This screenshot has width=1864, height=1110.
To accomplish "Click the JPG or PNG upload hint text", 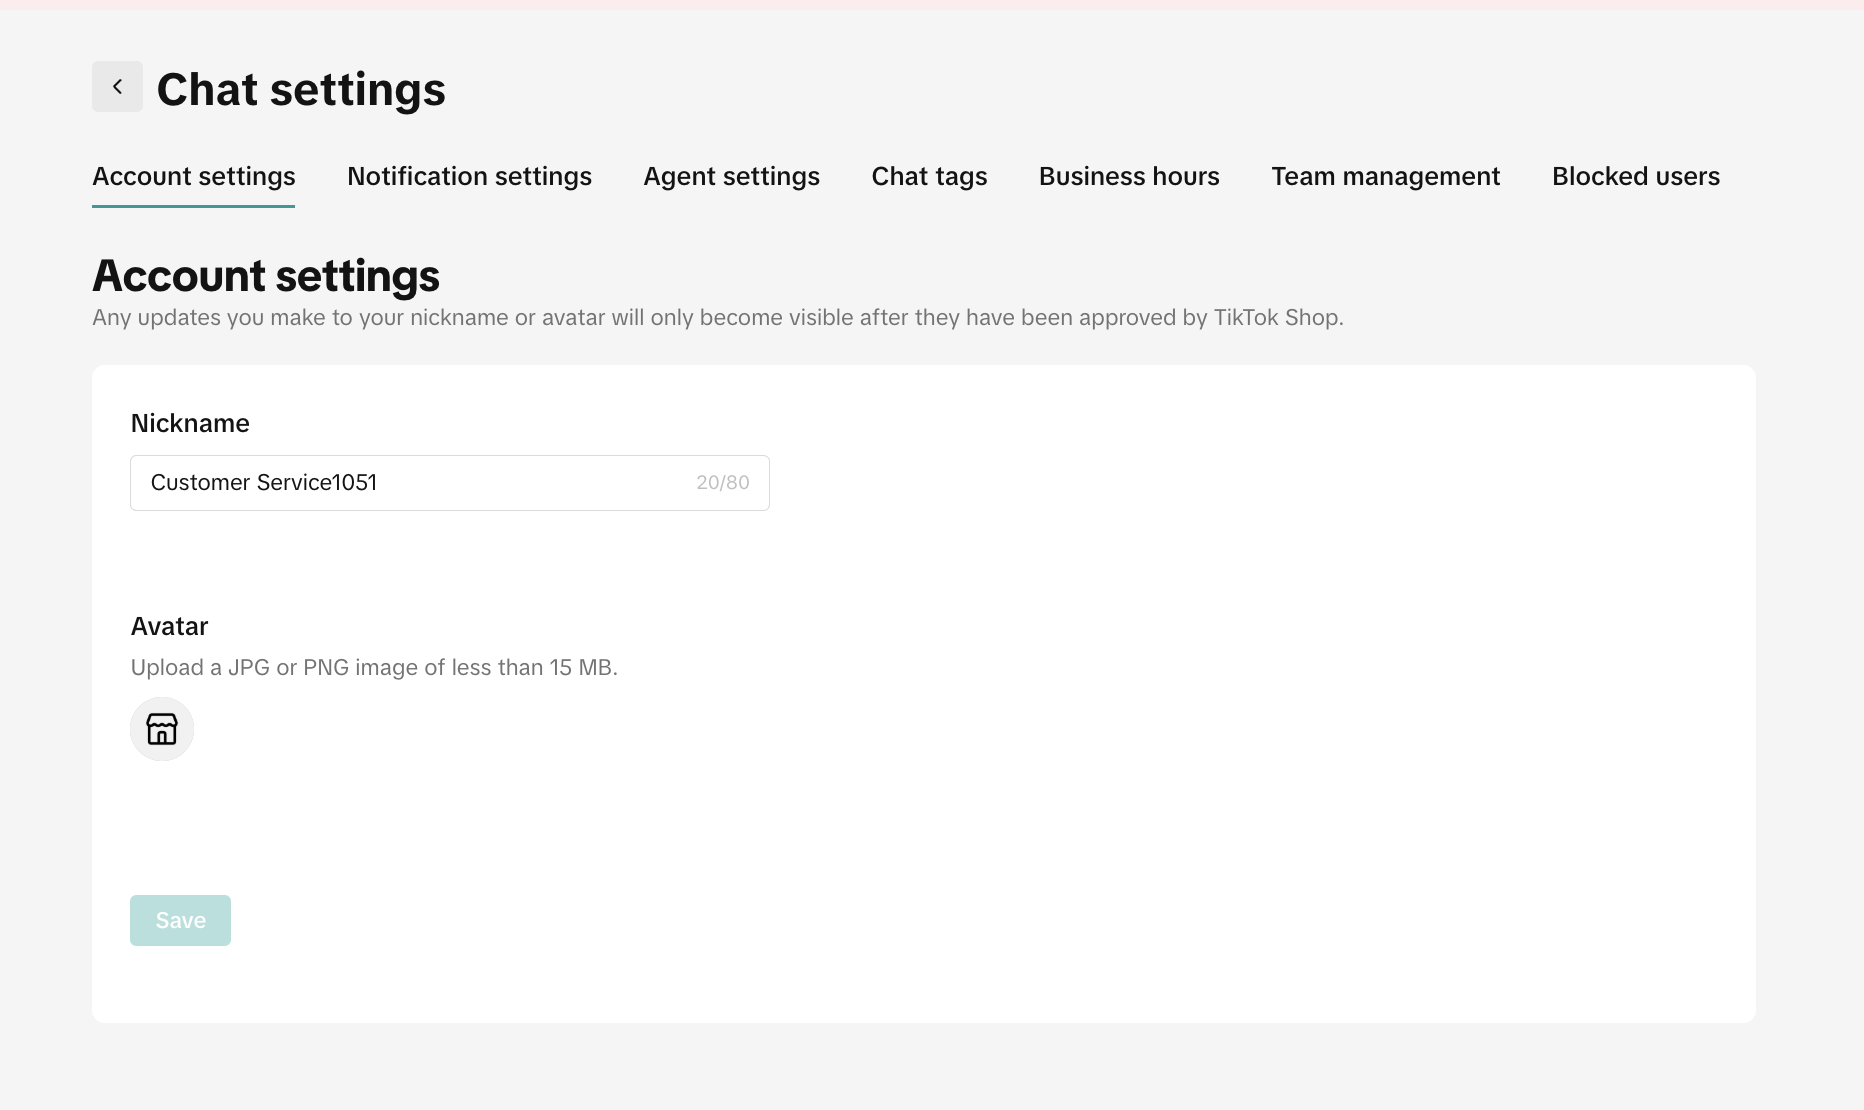I will click(x=374, y=667).
